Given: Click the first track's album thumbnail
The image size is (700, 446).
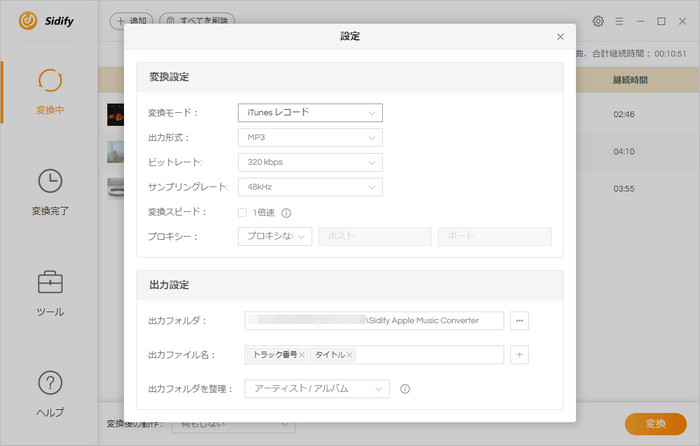Looking at the screenshot, I should coord(115,115).
